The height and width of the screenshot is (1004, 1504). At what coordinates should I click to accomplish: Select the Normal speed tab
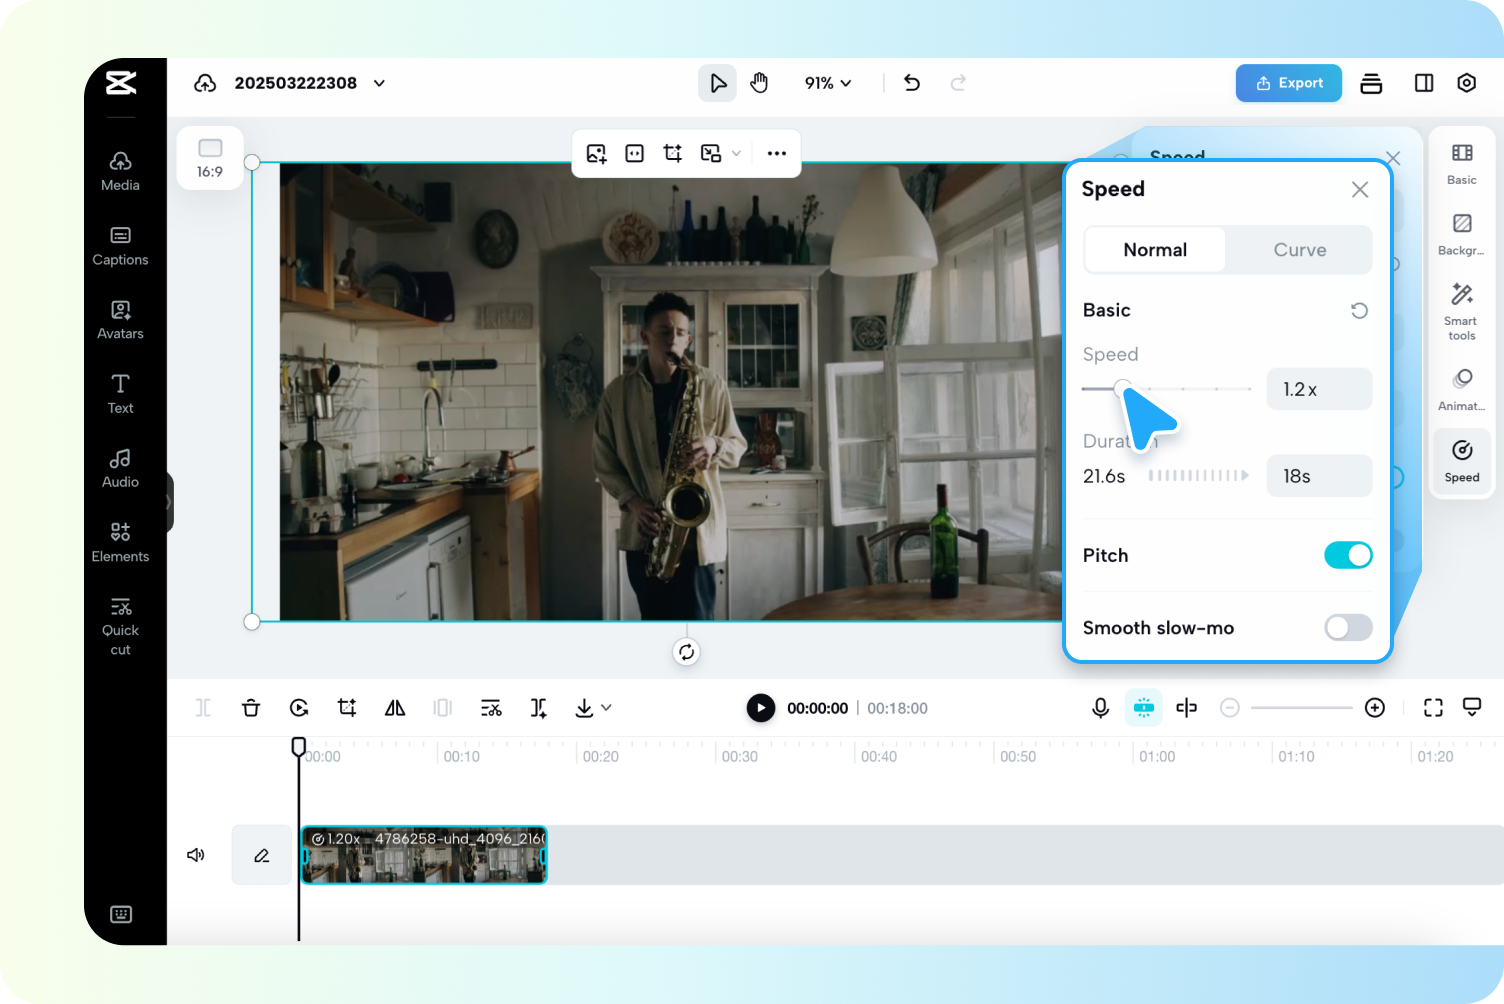1155,250
